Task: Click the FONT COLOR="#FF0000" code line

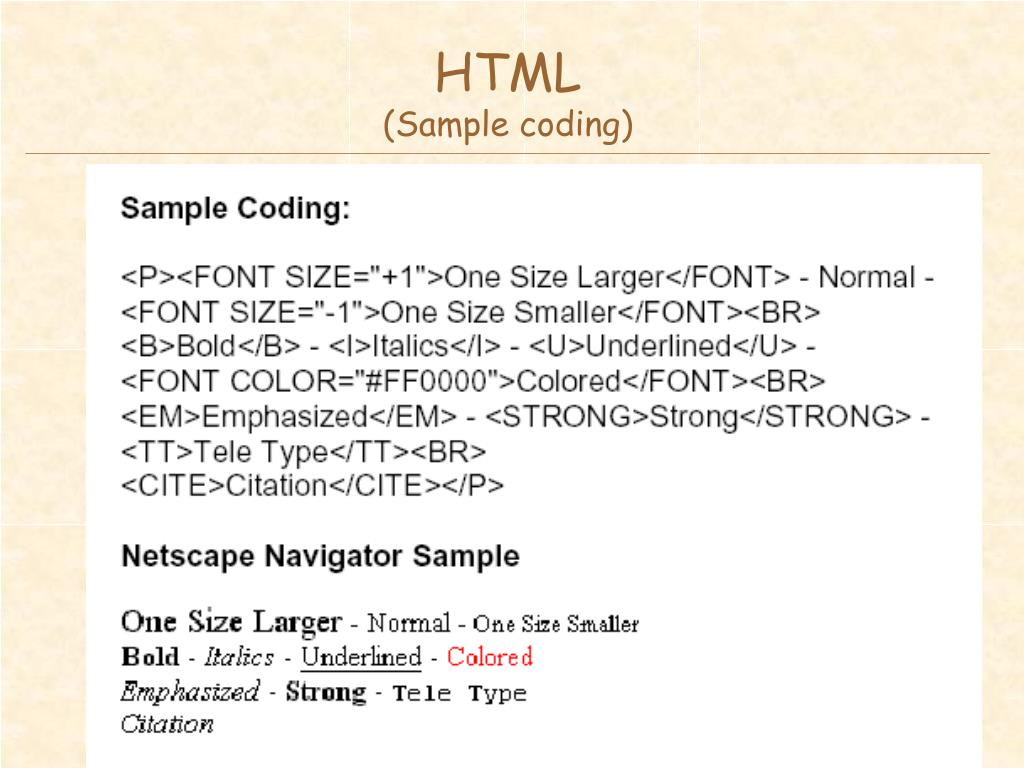Action: (x=473, y=381)
